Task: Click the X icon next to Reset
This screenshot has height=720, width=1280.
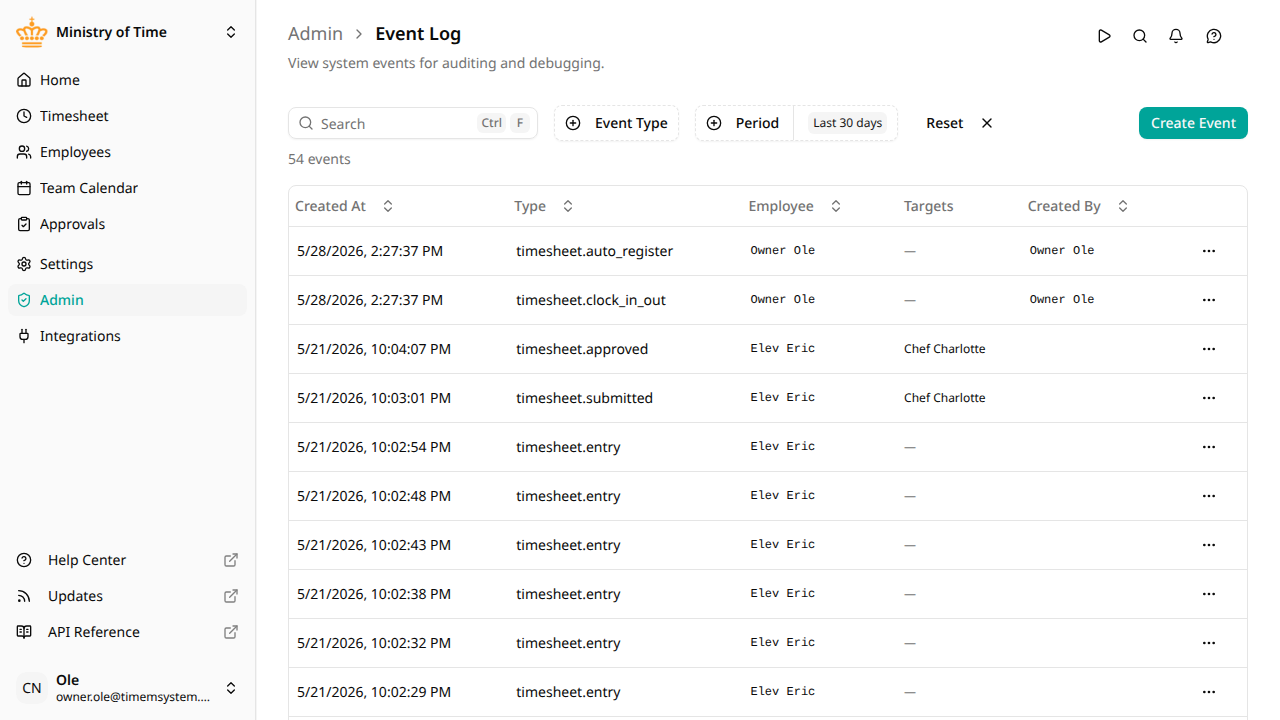Action: coord(987,123)
